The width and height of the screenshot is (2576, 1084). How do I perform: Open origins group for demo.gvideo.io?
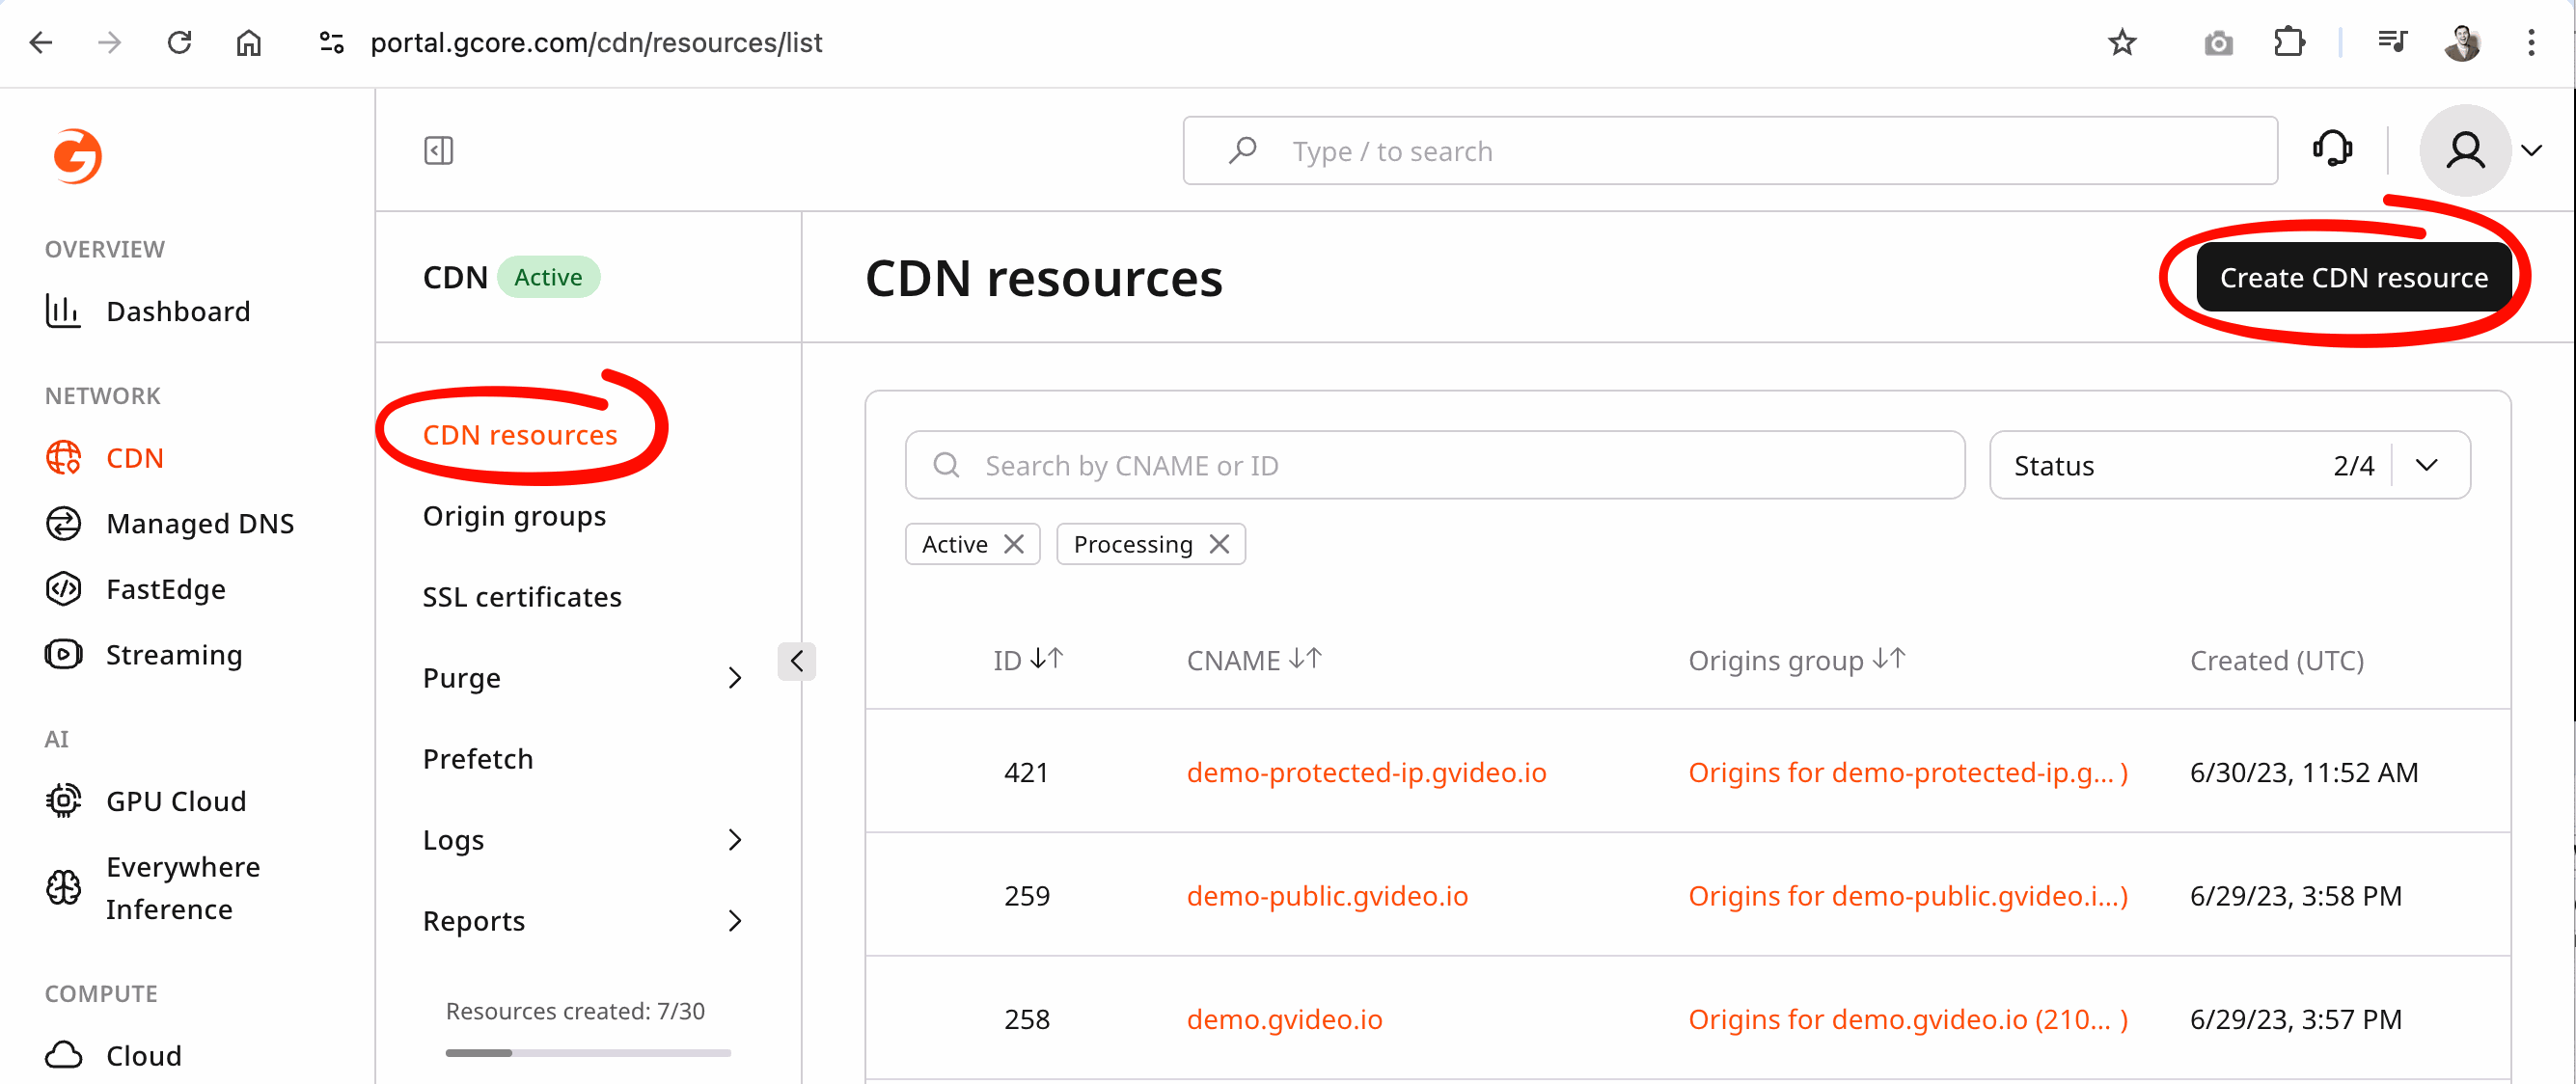1907,1018
